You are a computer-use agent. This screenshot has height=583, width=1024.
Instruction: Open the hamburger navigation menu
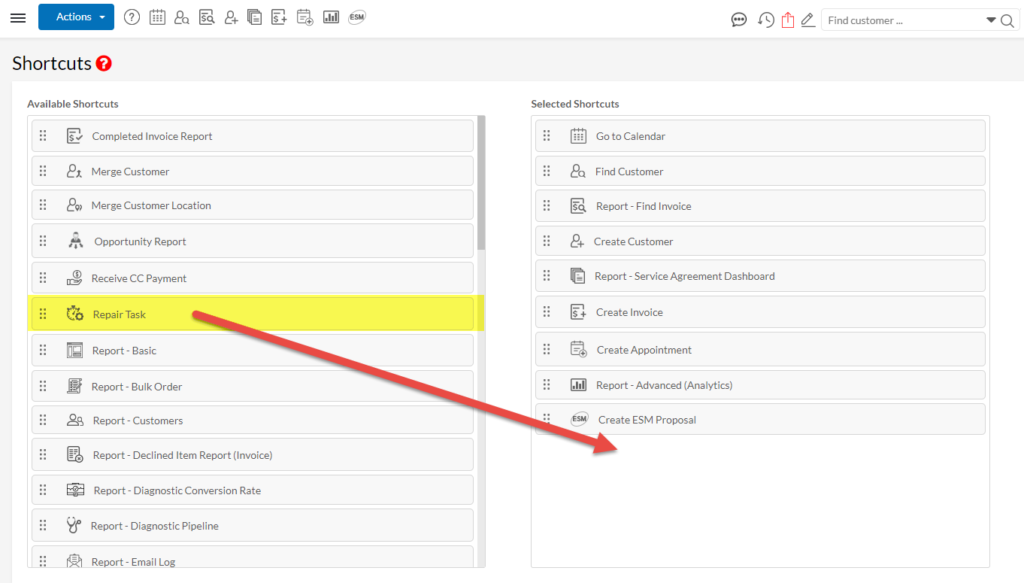18,16
